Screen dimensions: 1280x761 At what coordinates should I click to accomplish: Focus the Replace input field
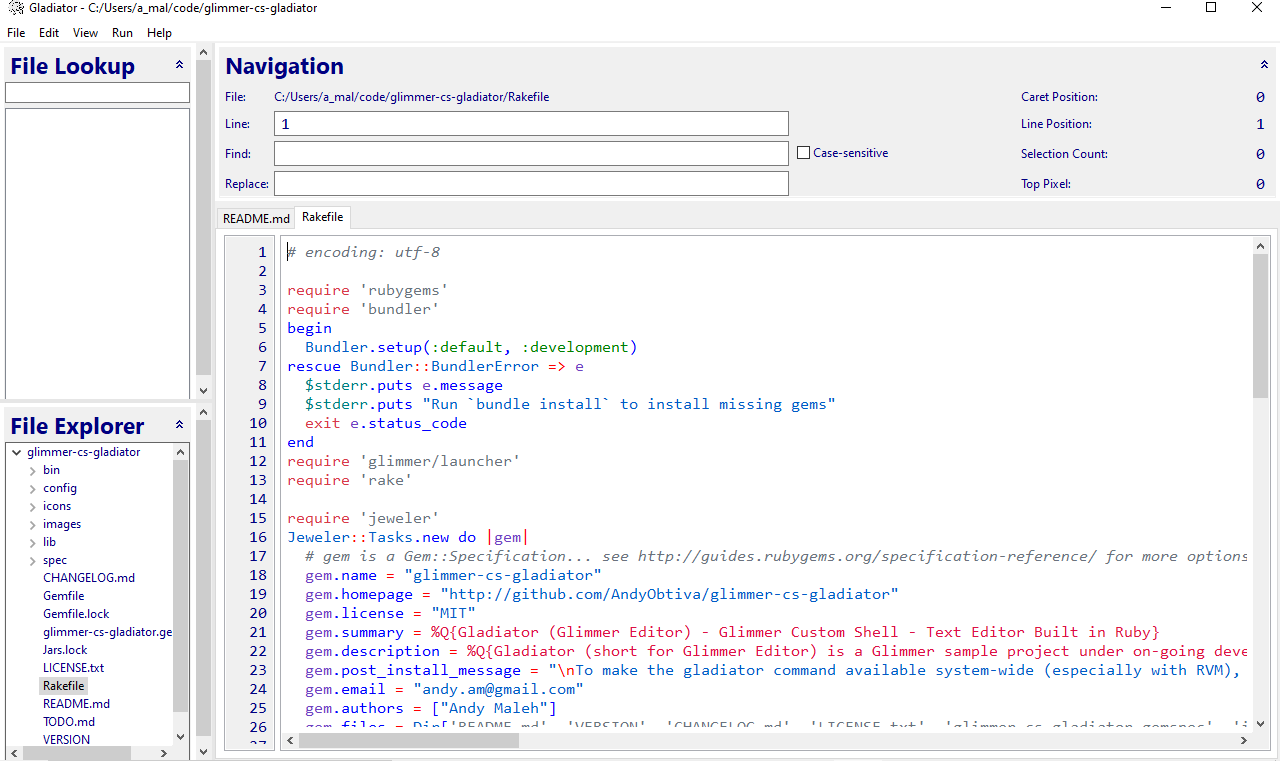(x=531, y=184)
